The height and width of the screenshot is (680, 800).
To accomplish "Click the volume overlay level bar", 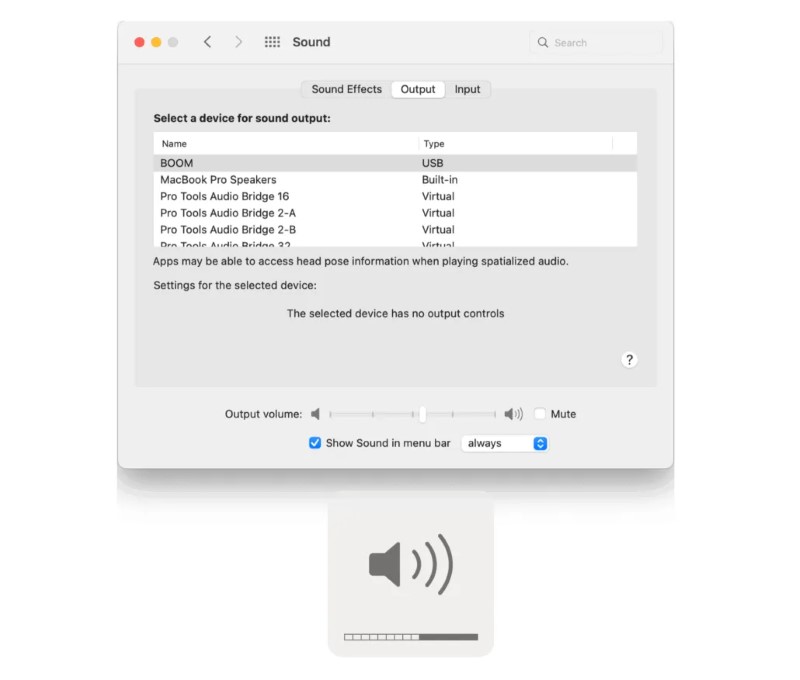I will click(411, 637).
